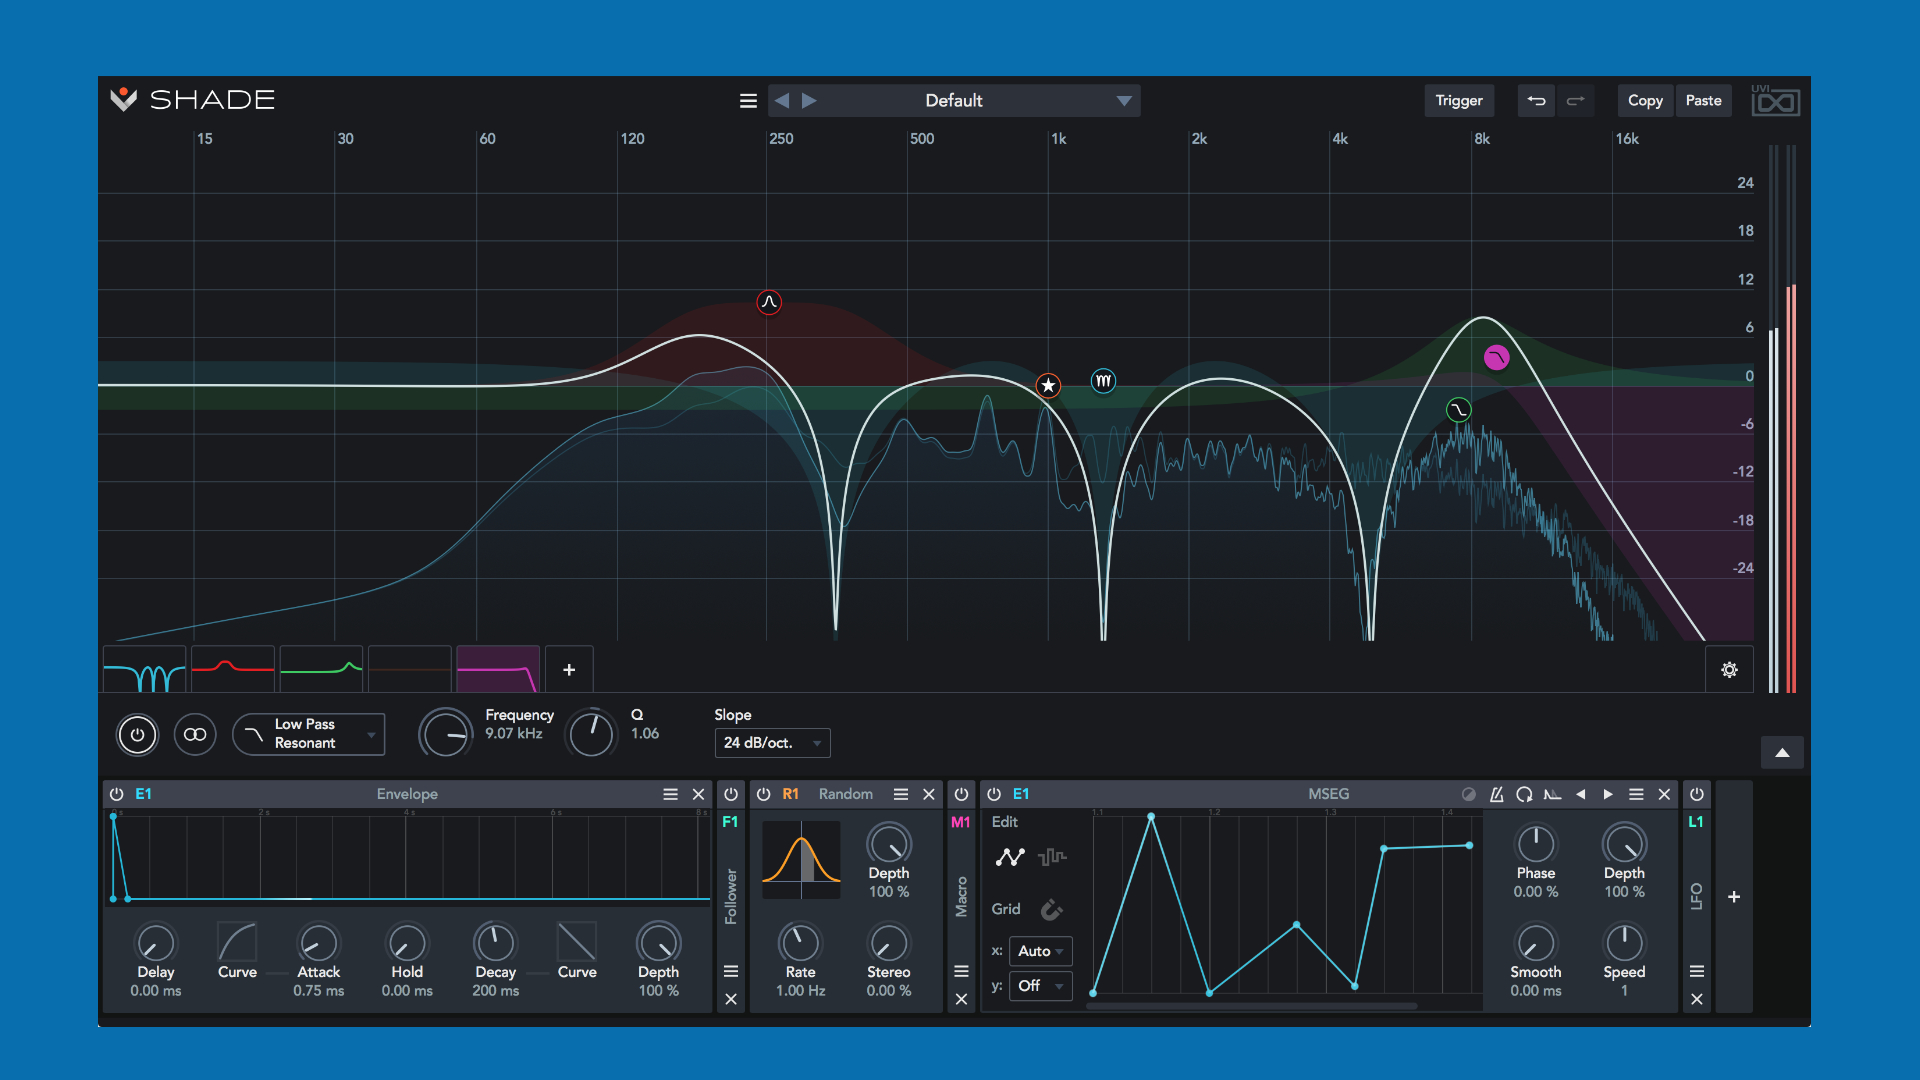This screenshot has height=1080, width=1920.
Task: Toggle power of the MSEG E1 module
Action: (994, 794)
